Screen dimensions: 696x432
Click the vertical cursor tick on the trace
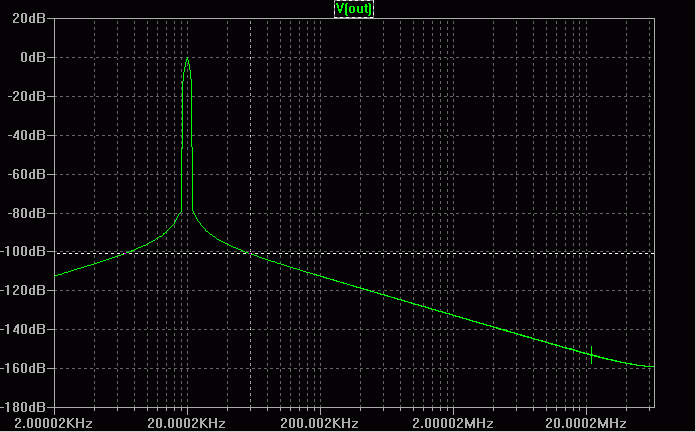(591, 355)
